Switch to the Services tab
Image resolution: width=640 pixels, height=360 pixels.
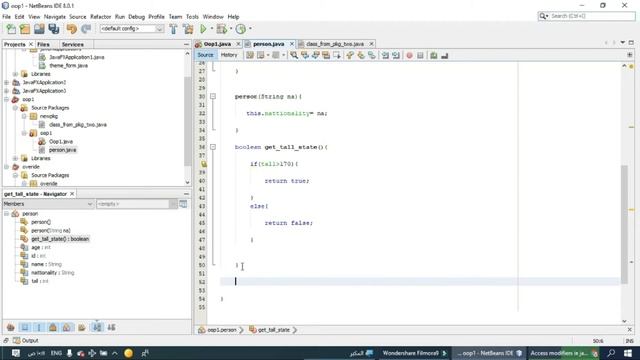coord(73,44)
